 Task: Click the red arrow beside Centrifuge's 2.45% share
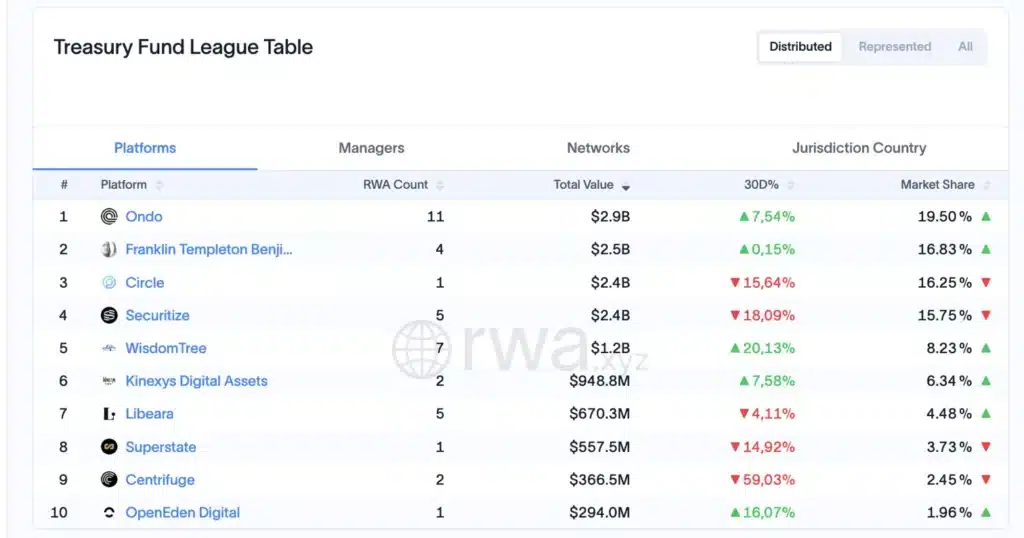[x=986, y=480]
